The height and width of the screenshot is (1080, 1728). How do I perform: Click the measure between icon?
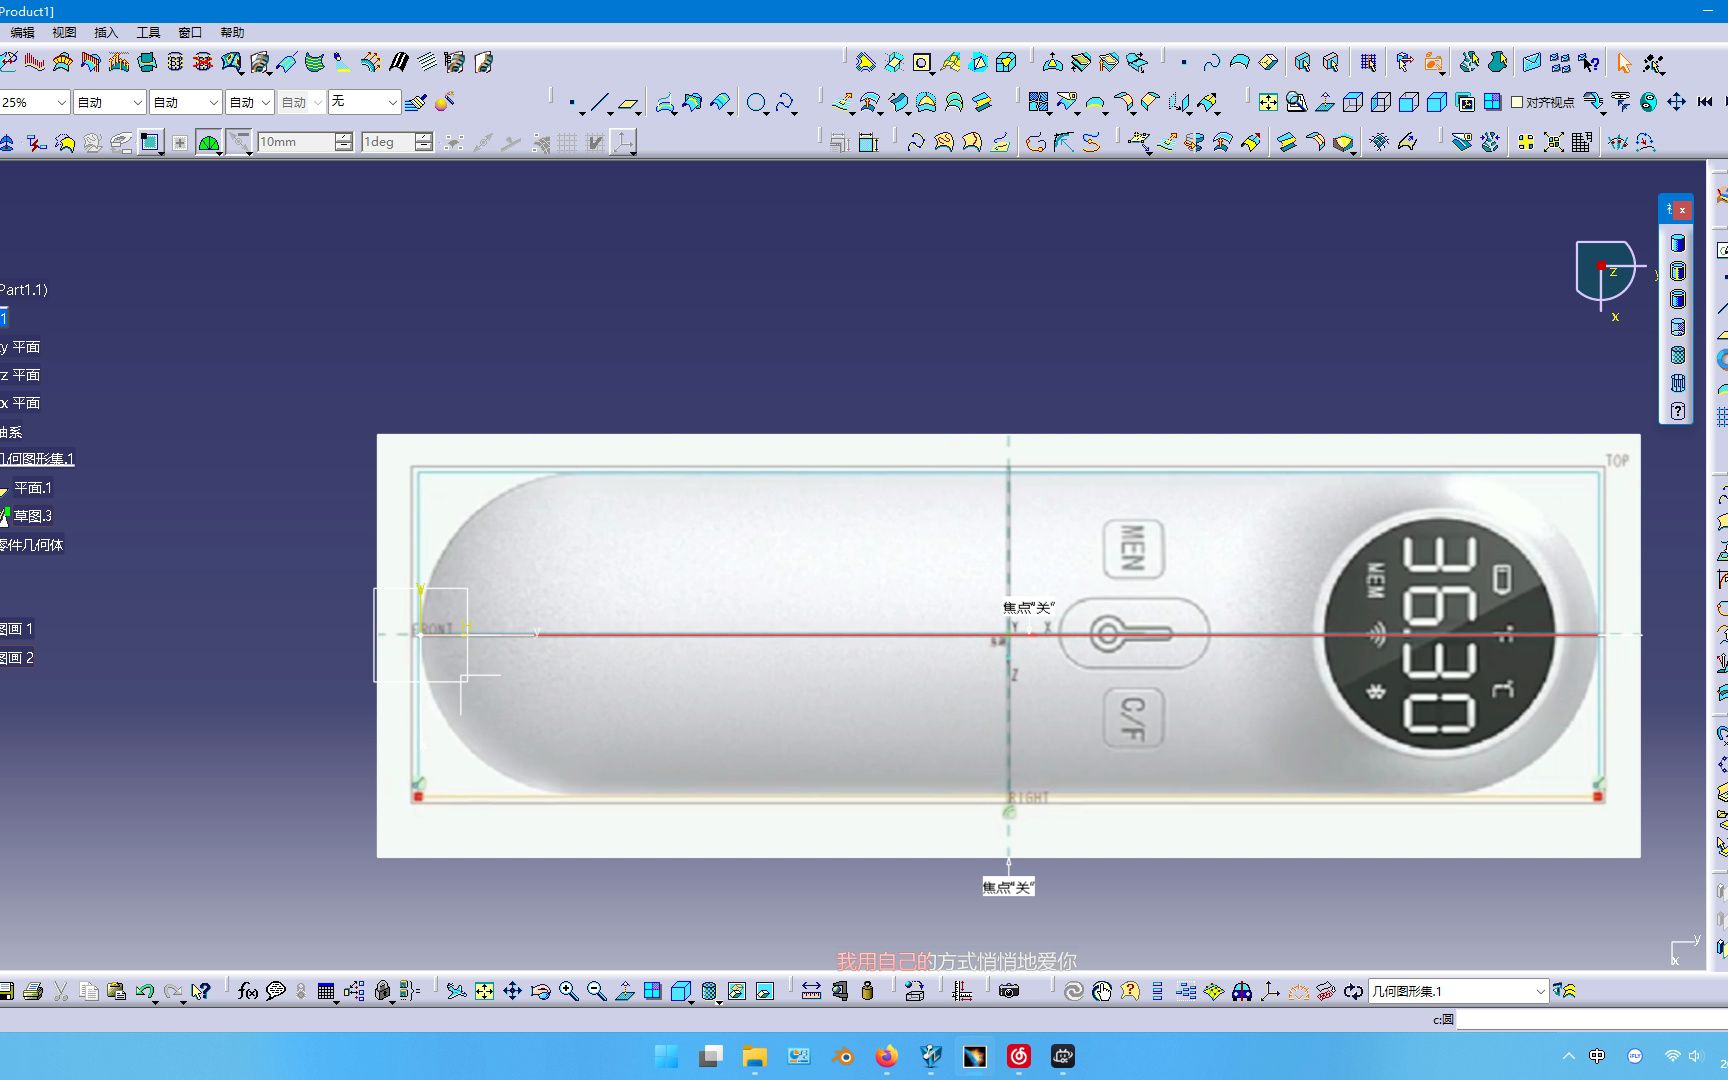[x=811, y=991]
